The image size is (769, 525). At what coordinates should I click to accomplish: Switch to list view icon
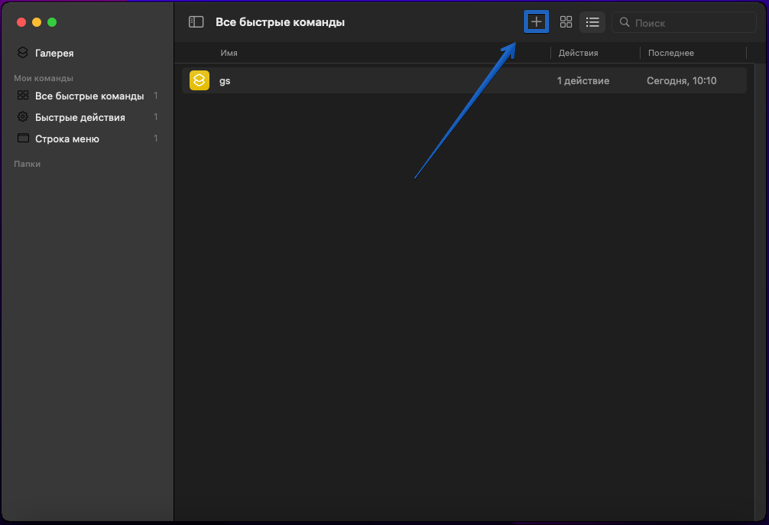click(x=593, y=22)
